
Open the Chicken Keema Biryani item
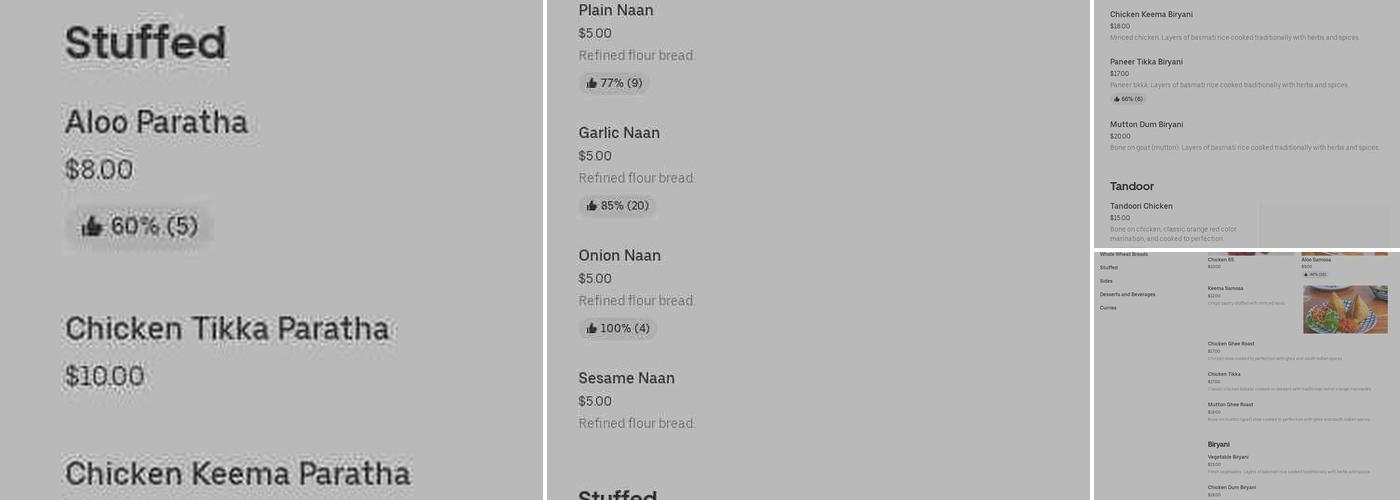point(1151,15)
